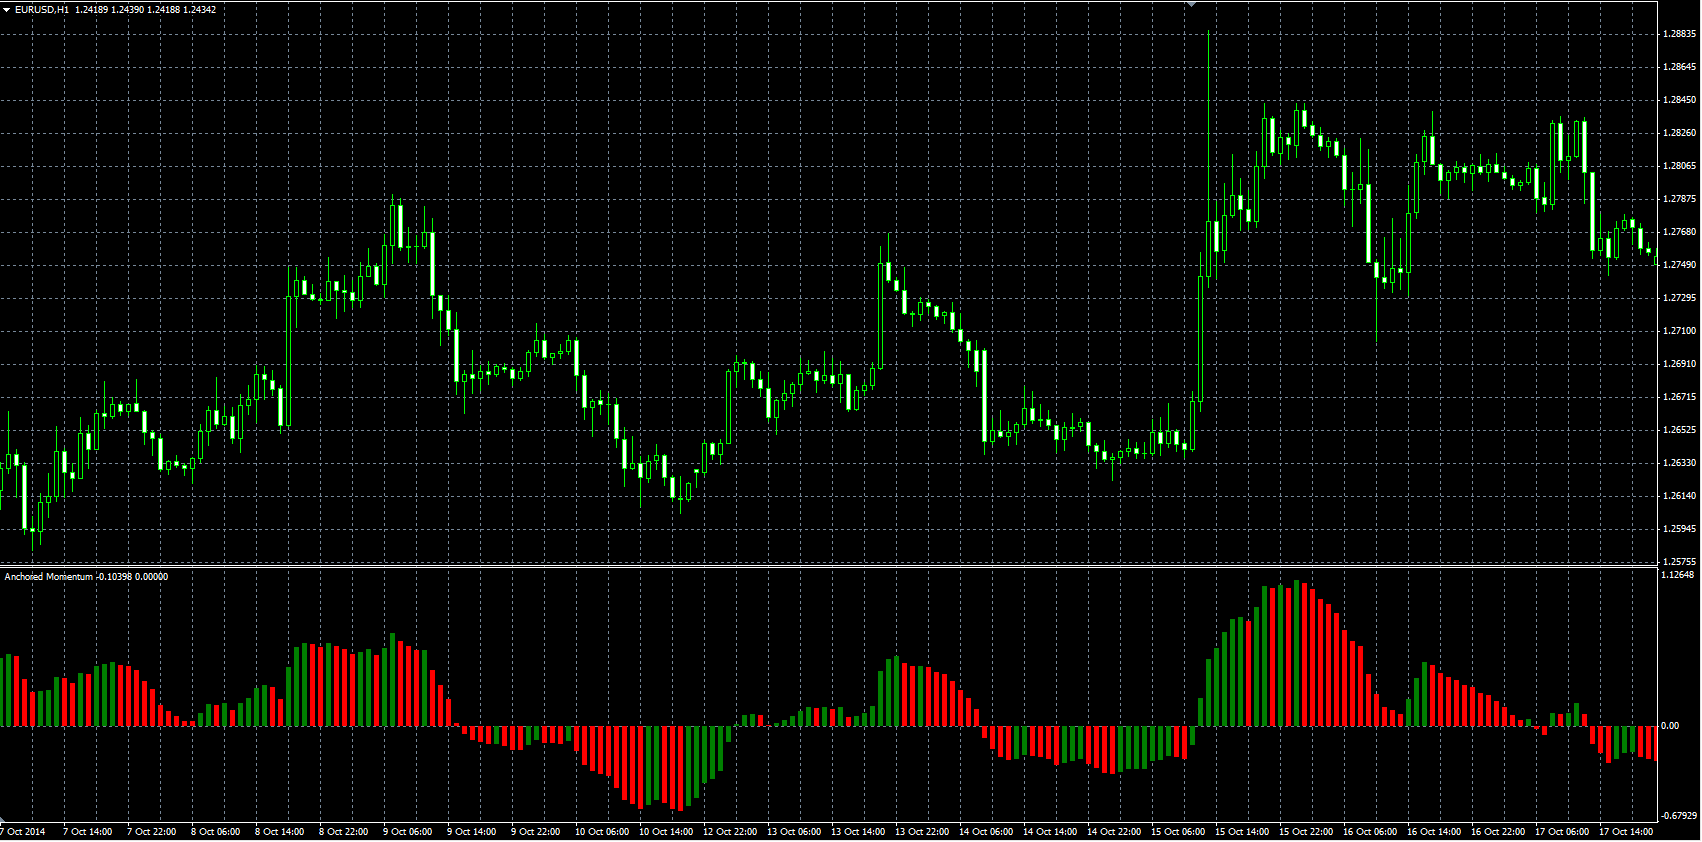Click the 13 Oct 22:00 time label
This screenshot has height=842, width=1702.
pos(922,832)
